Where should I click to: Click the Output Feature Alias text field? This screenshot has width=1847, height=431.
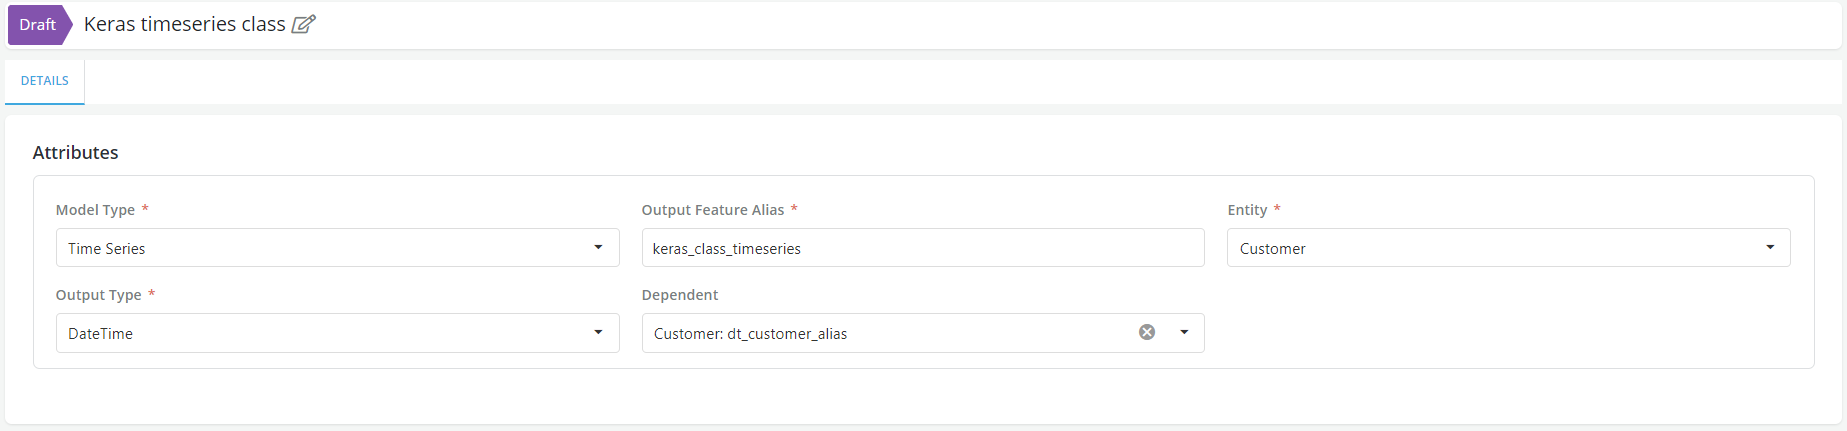[922, 248]
